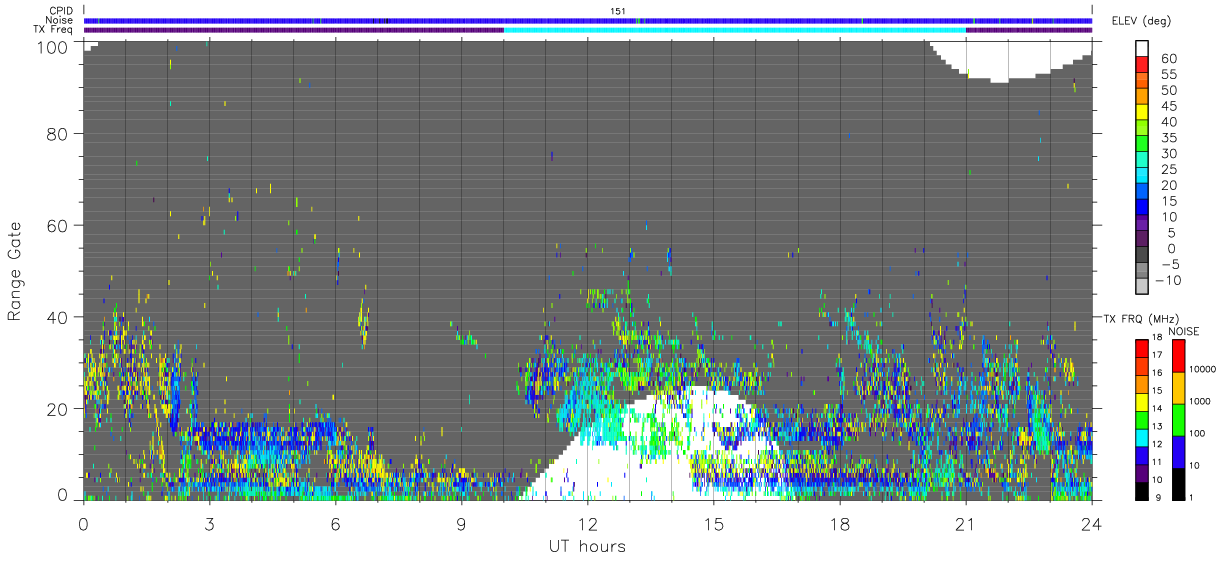The image size is (1228, 567).
Task: Click the 10000 label on NOISE scale
Action: [x=1201, y=369]
